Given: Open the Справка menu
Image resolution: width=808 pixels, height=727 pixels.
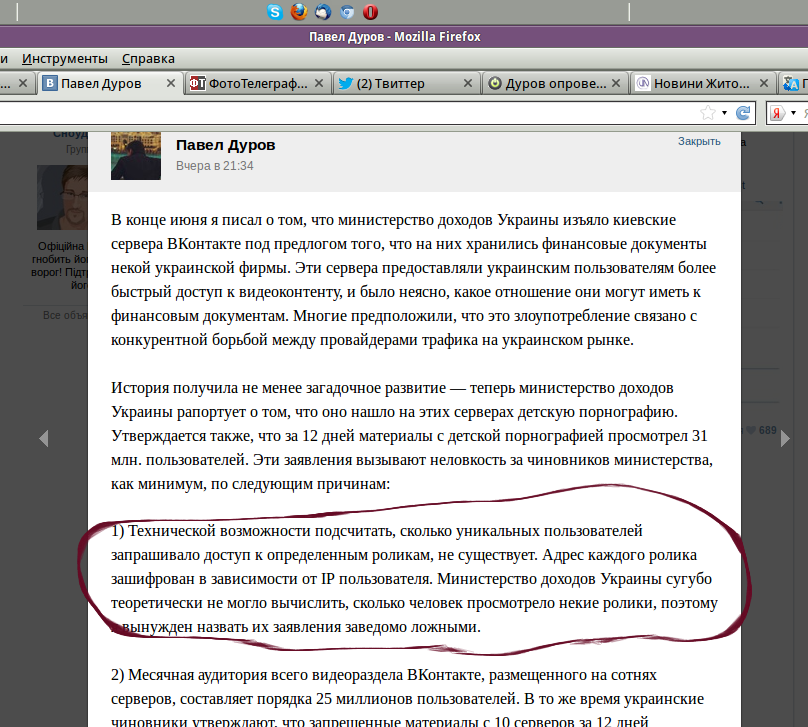Looking at the screenshot, I should [148, 59].
